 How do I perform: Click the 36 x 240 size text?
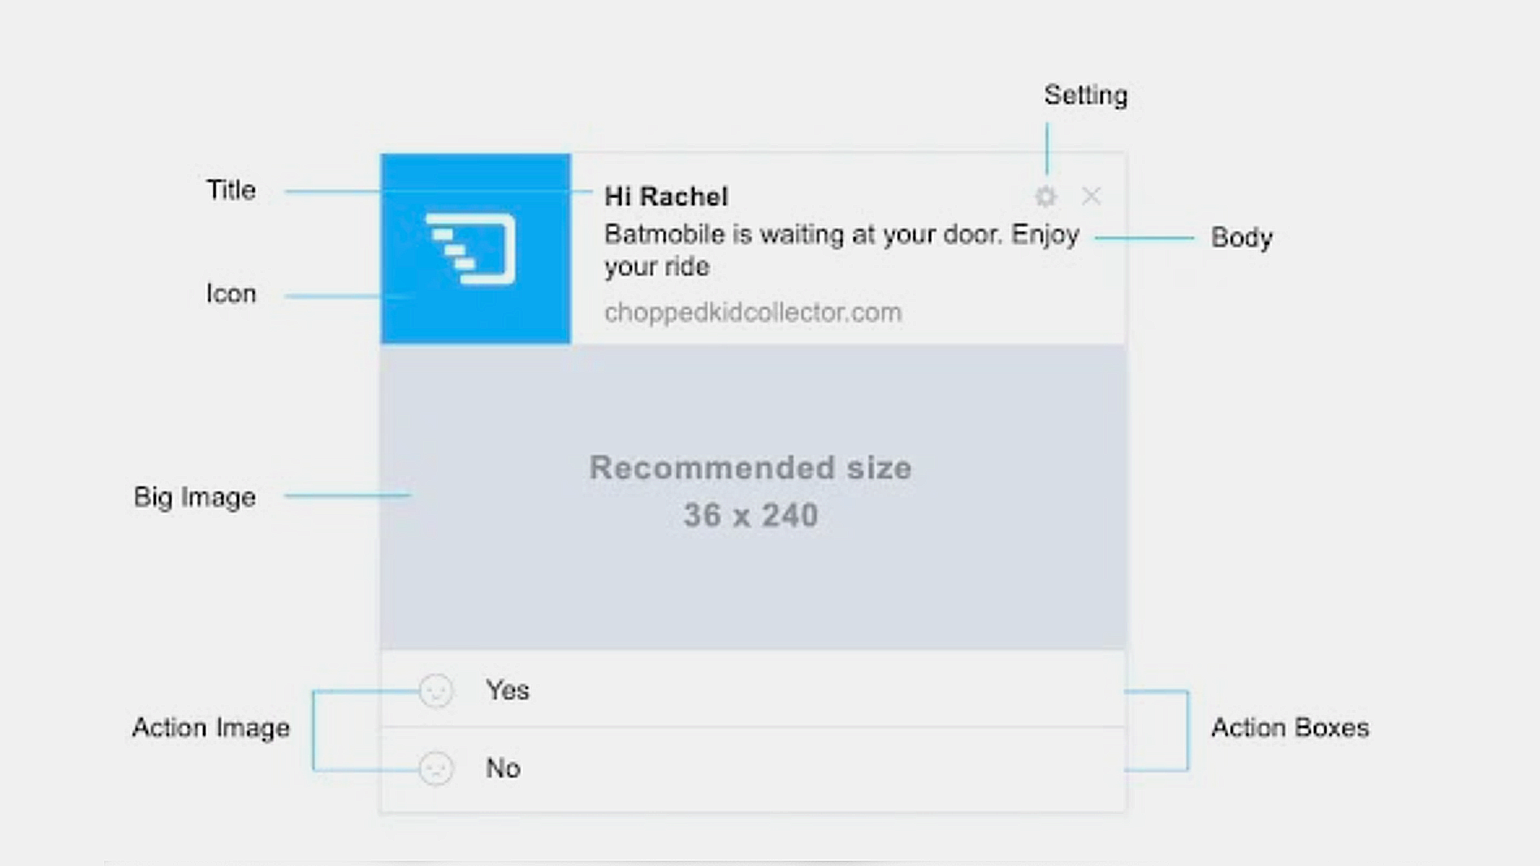pos(750,515)
